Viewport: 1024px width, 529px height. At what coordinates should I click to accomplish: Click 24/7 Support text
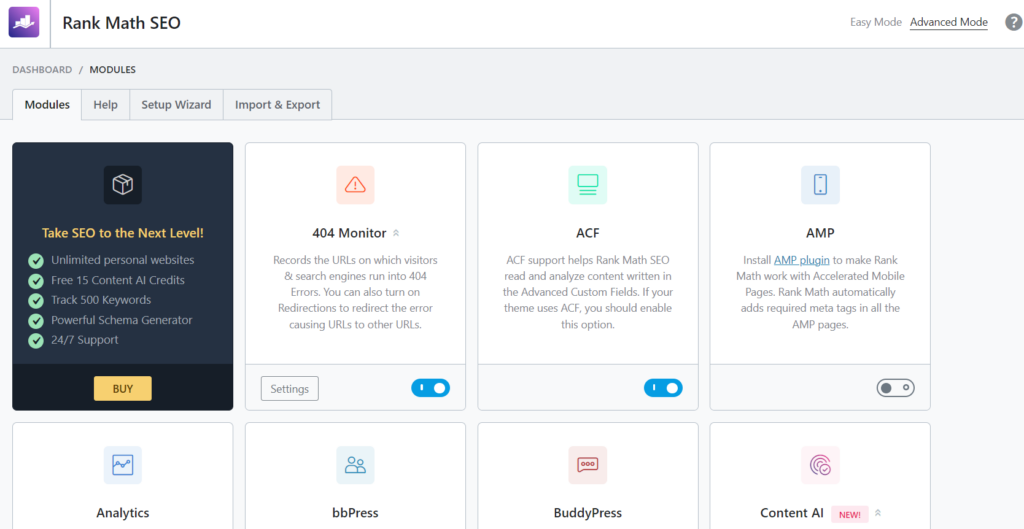(85, 340)
